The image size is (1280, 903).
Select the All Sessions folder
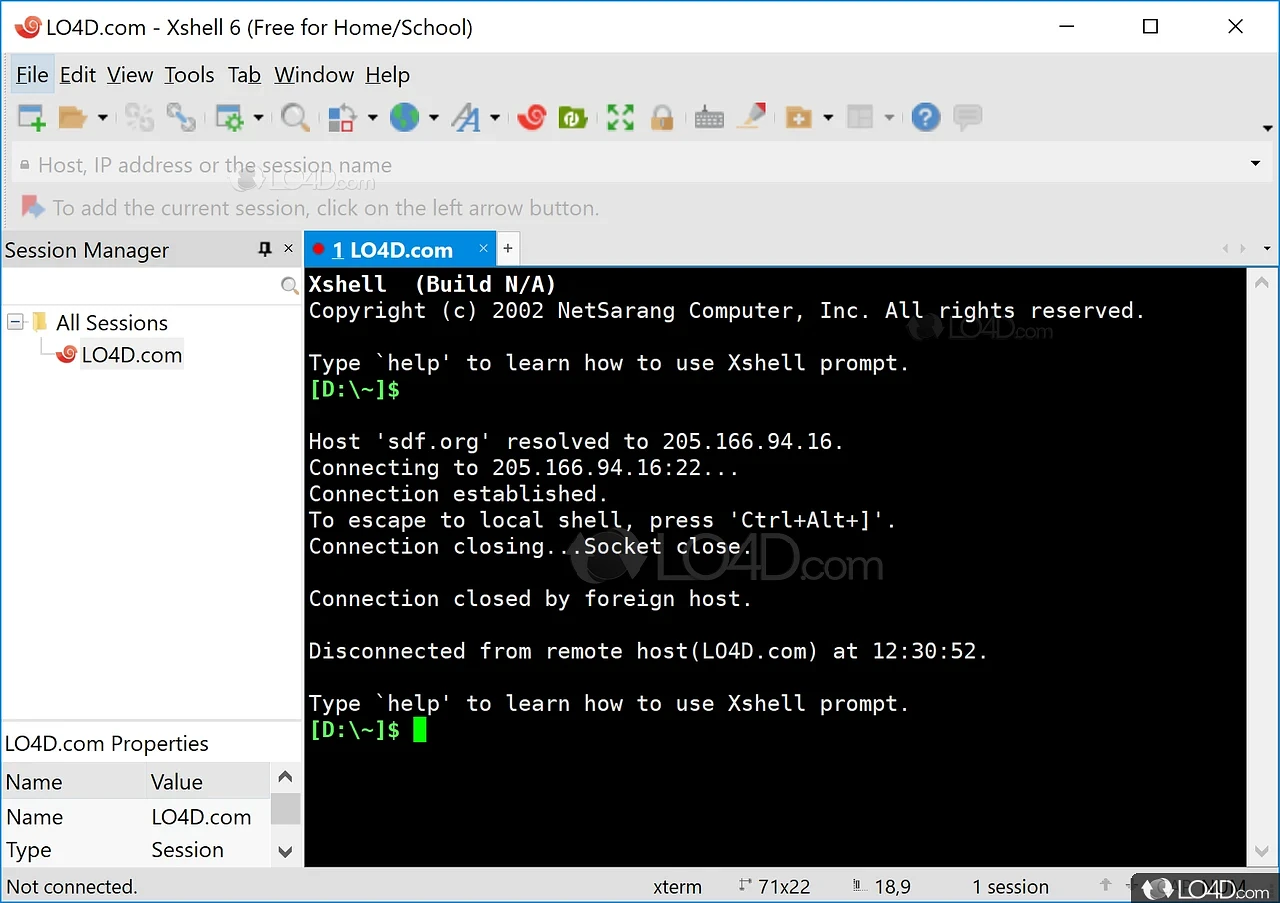[111, 322]
